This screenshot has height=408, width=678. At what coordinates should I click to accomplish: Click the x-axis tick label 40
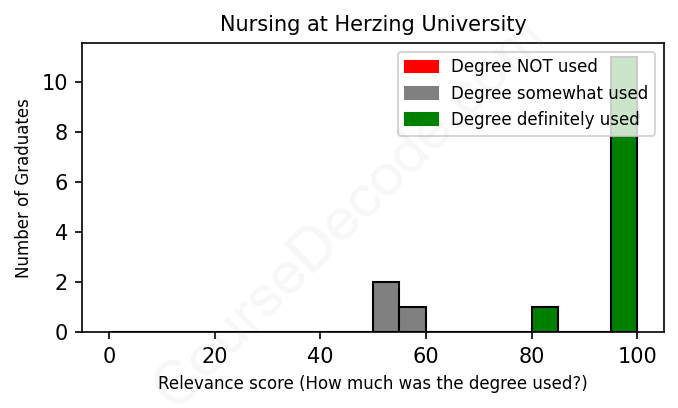coord(320,356)
